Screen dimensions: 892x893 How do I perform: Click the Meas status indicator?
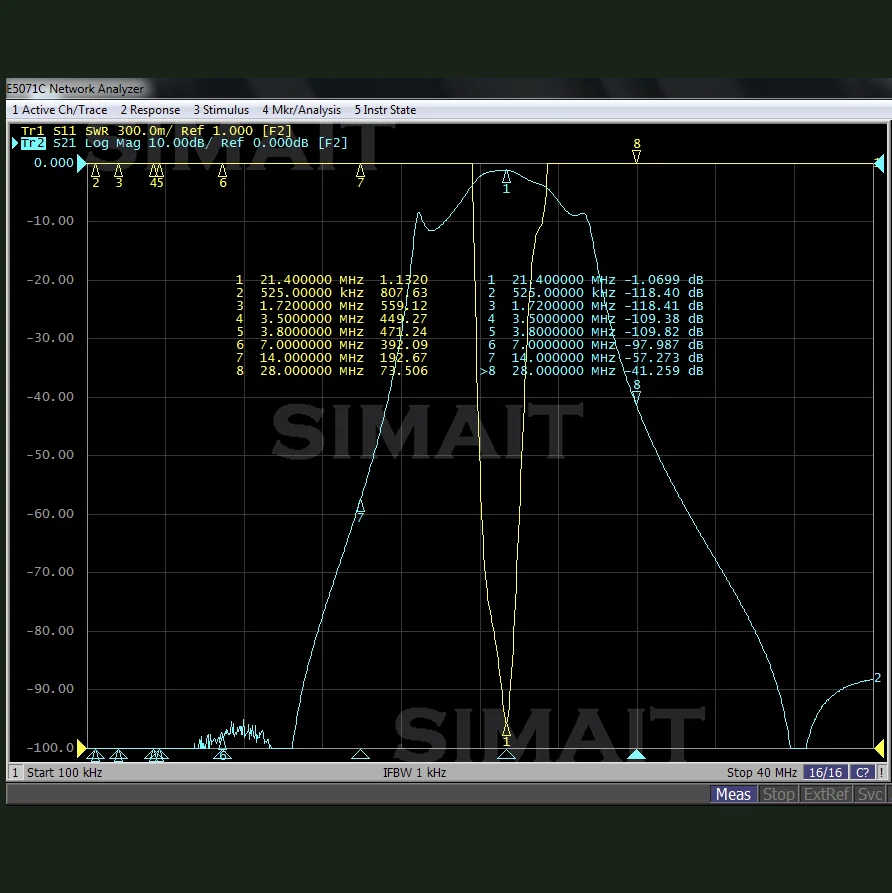[733, 794]
